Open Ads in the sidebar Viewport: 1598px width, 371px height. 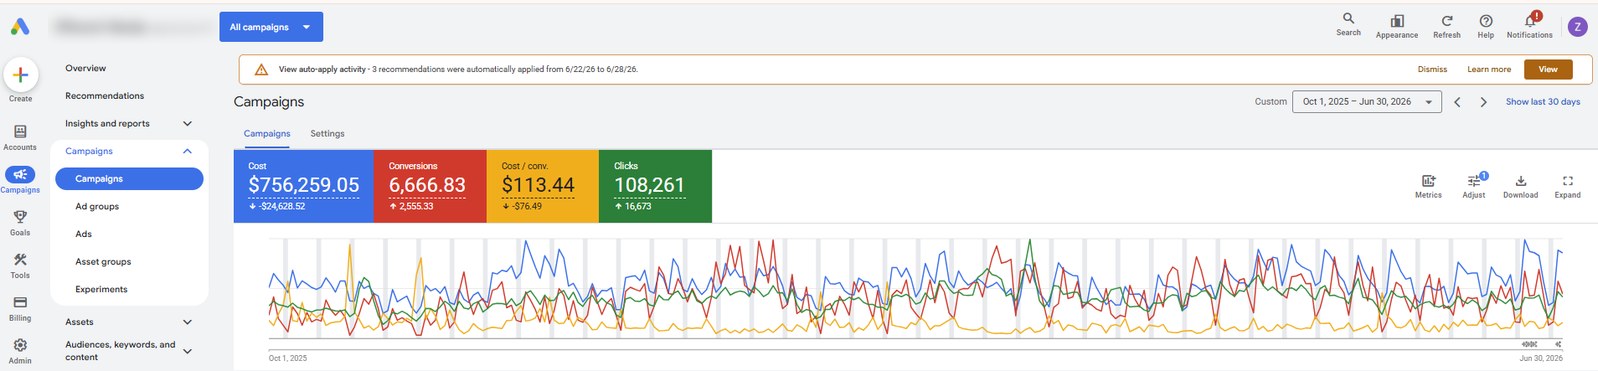pyautogui.click(x=83, y=234)
